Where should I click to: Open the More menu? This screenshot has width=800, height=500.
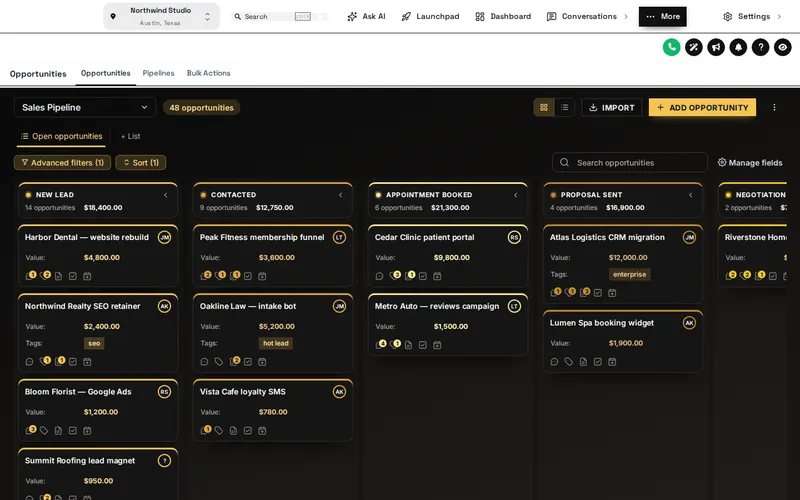[662, 16]
